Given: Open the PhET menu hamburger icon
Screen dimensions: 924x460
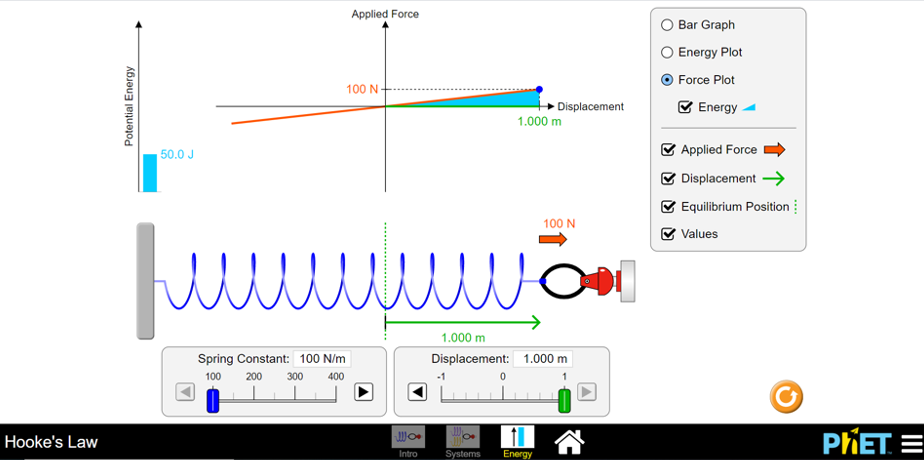Looking at the screenshot, I should 912,442.
